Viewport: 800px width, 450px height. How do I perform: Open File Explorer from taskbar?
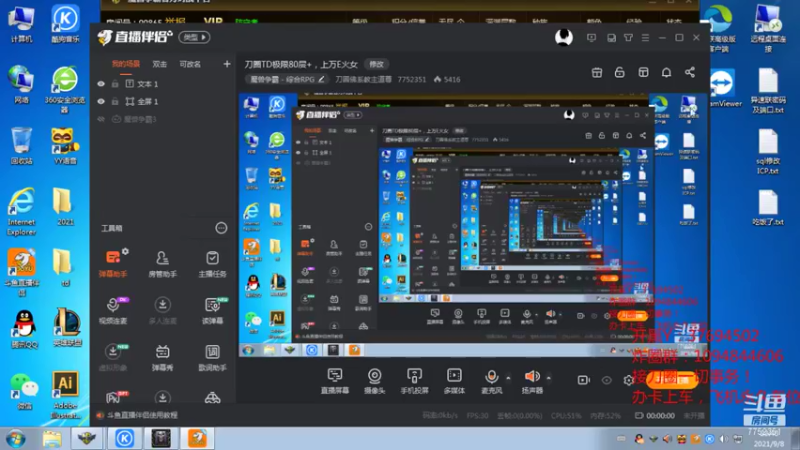coord(52,439)
